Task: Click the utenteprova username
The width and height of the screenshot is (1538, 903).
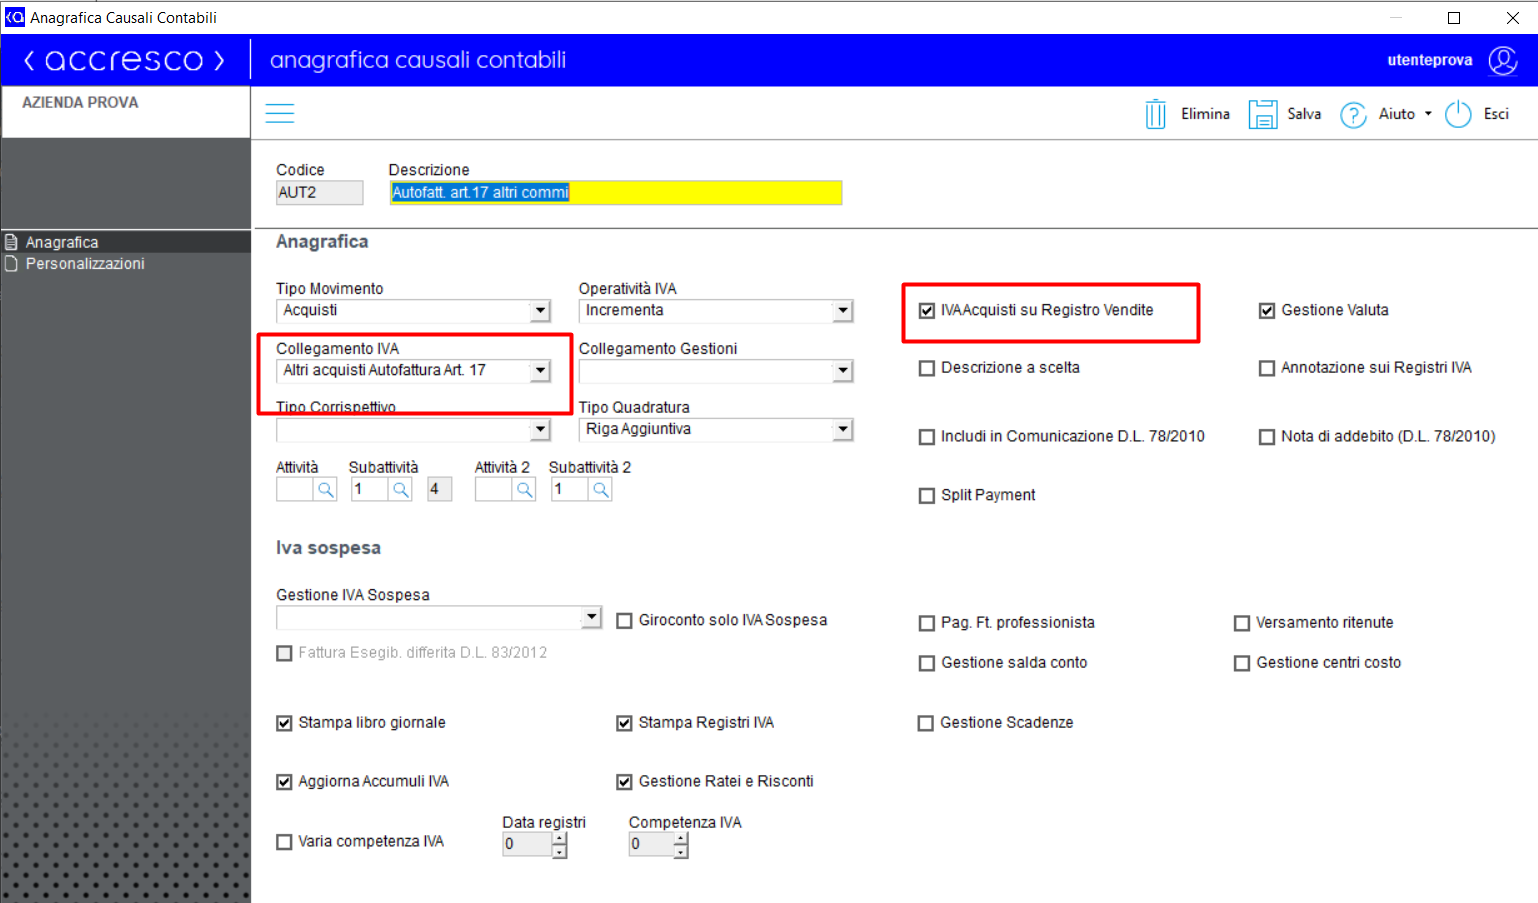Action: 1430,60
